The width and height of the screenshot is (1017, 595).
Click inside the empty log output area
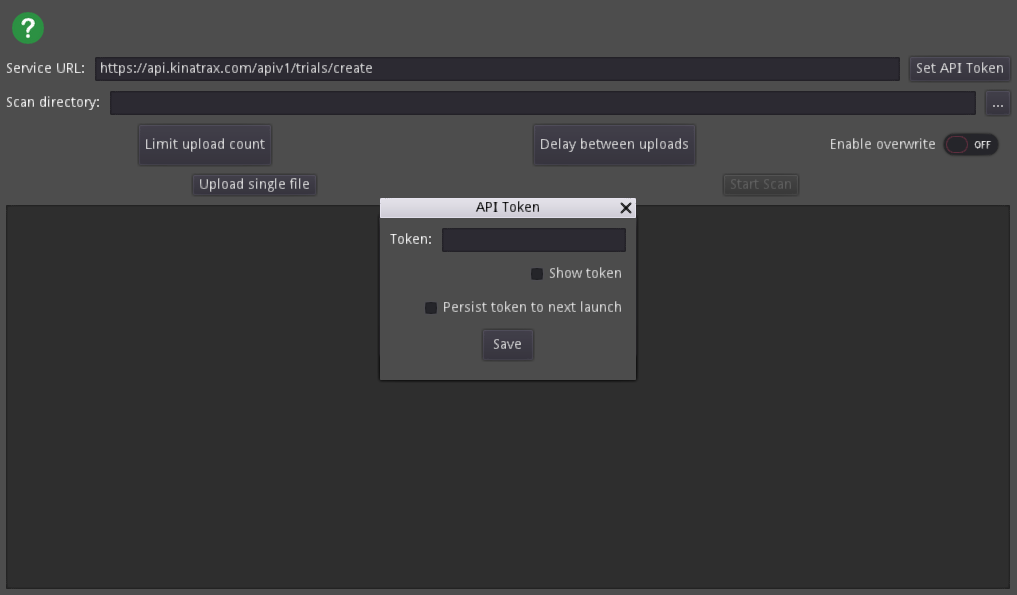[x=200, y=450]
